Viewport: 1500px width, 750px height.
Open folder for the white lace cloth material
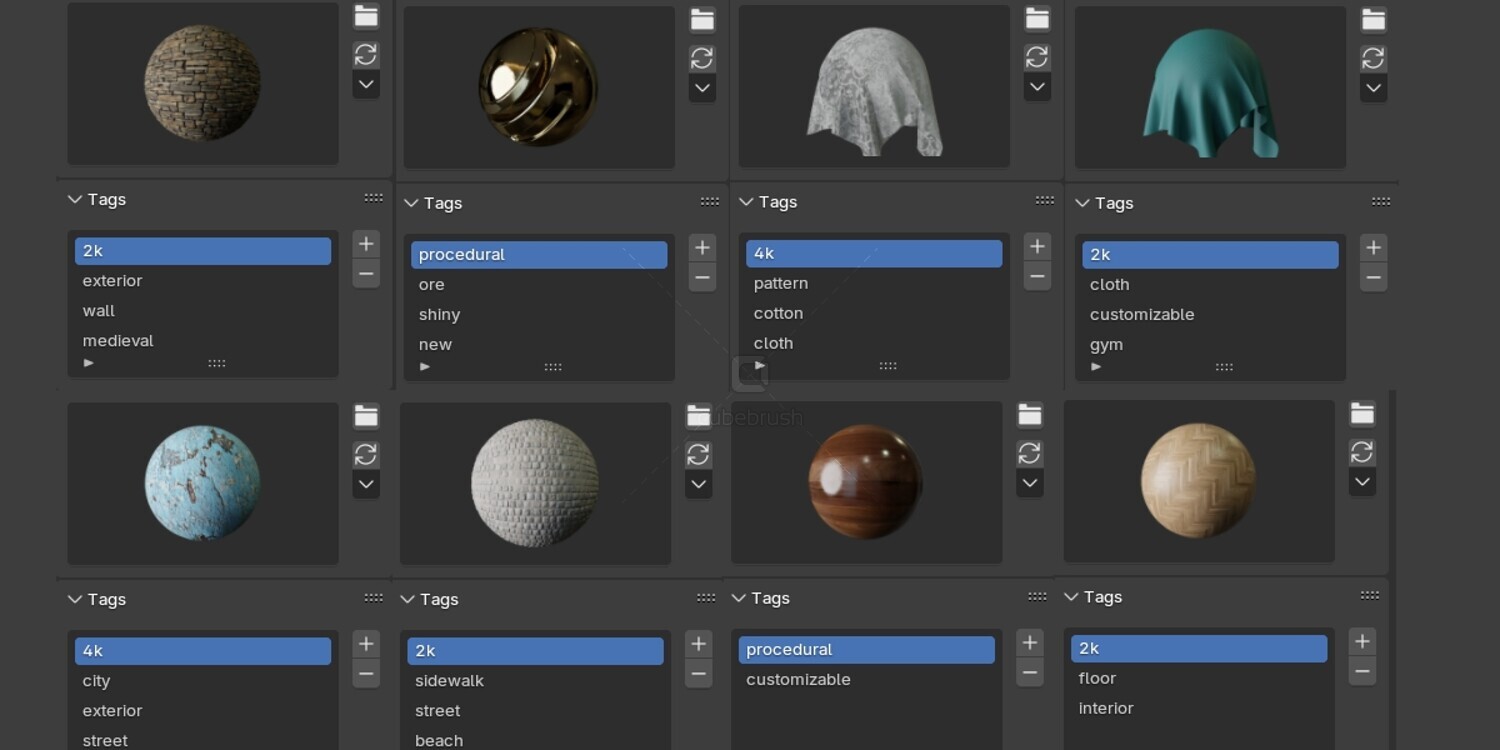pos(1037,19)
